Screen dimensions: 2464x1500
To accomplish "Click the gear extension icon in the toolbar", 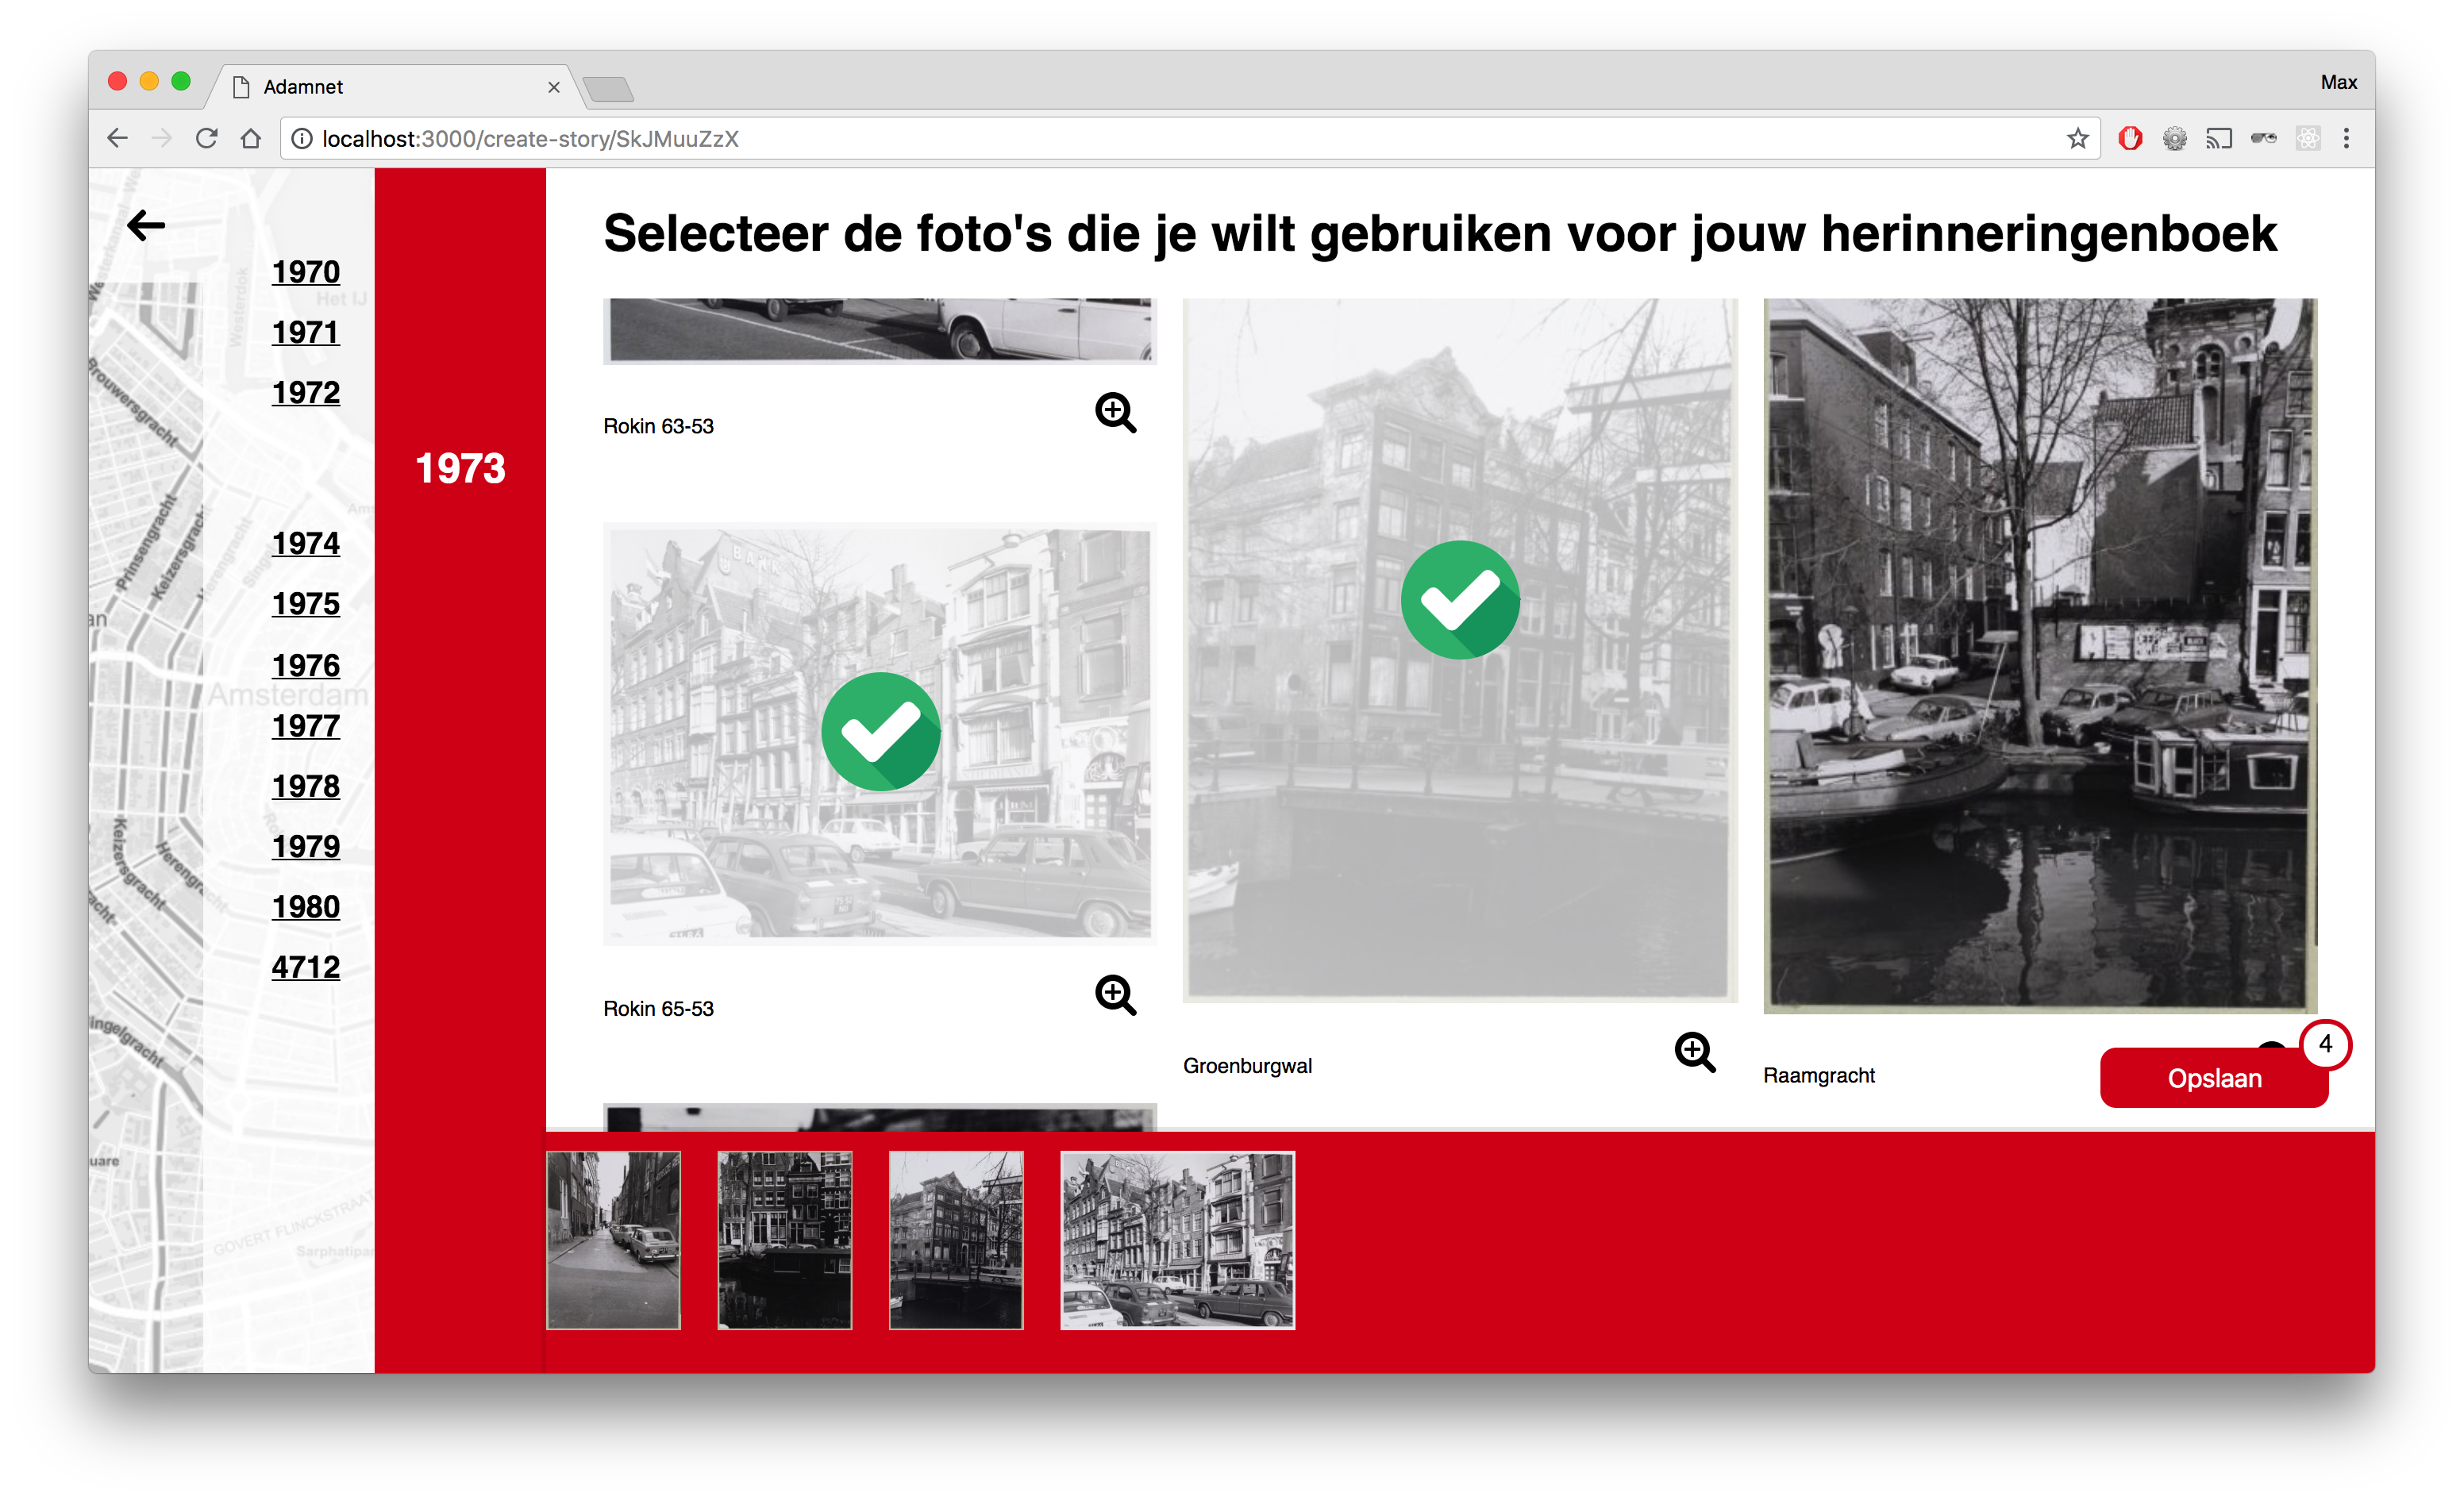I will click(2174, 139).
